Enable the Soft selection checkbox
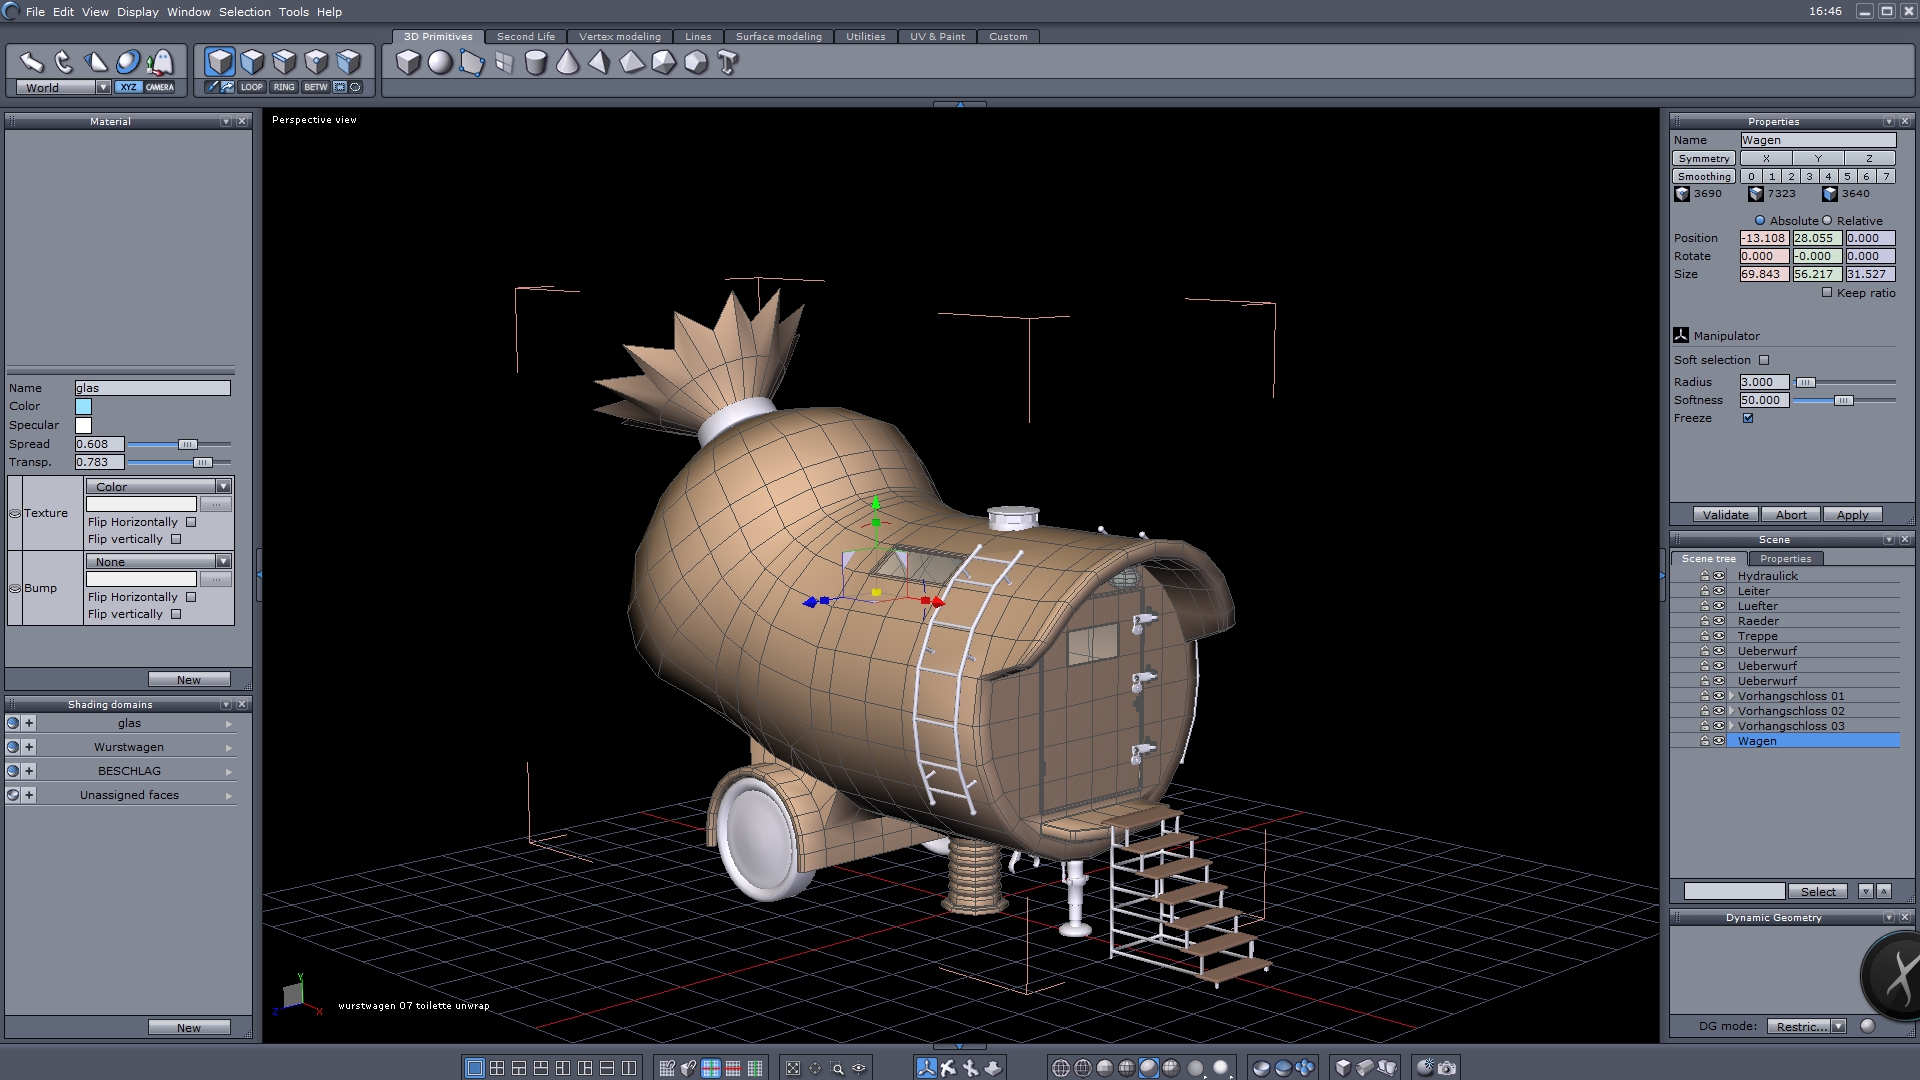 1764,360
